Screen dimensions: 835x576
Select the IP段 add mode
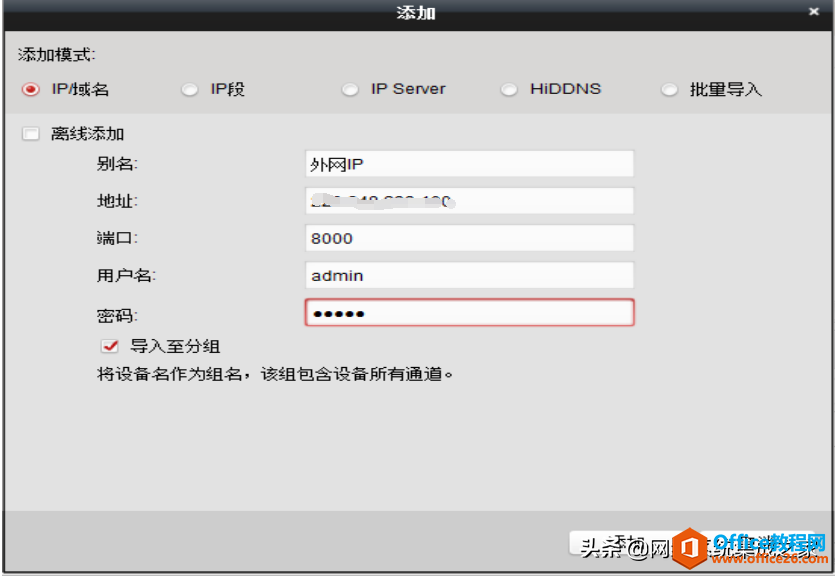coord(189,89)
